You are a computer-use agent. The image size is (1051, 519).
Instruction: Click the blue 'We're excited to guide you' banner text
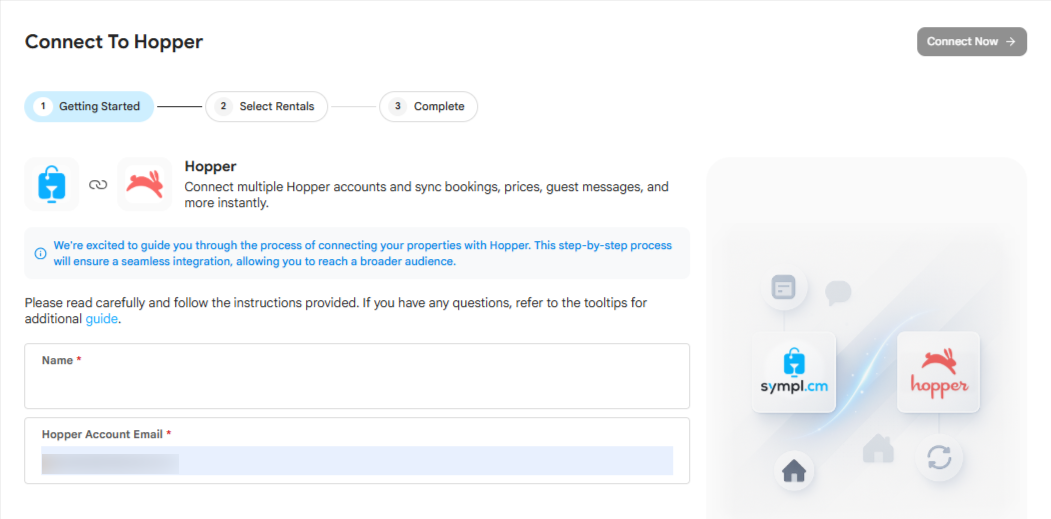(x=363, y=253)
